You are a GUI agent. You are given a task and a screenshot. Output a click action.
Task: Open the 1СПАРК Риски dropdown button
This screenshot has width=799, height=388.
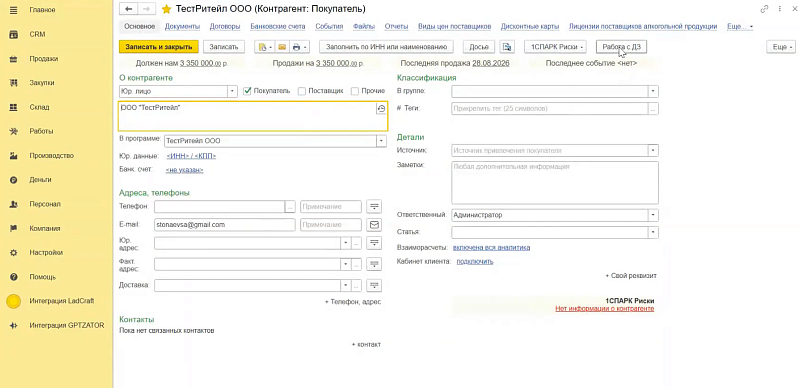(555, 47)
